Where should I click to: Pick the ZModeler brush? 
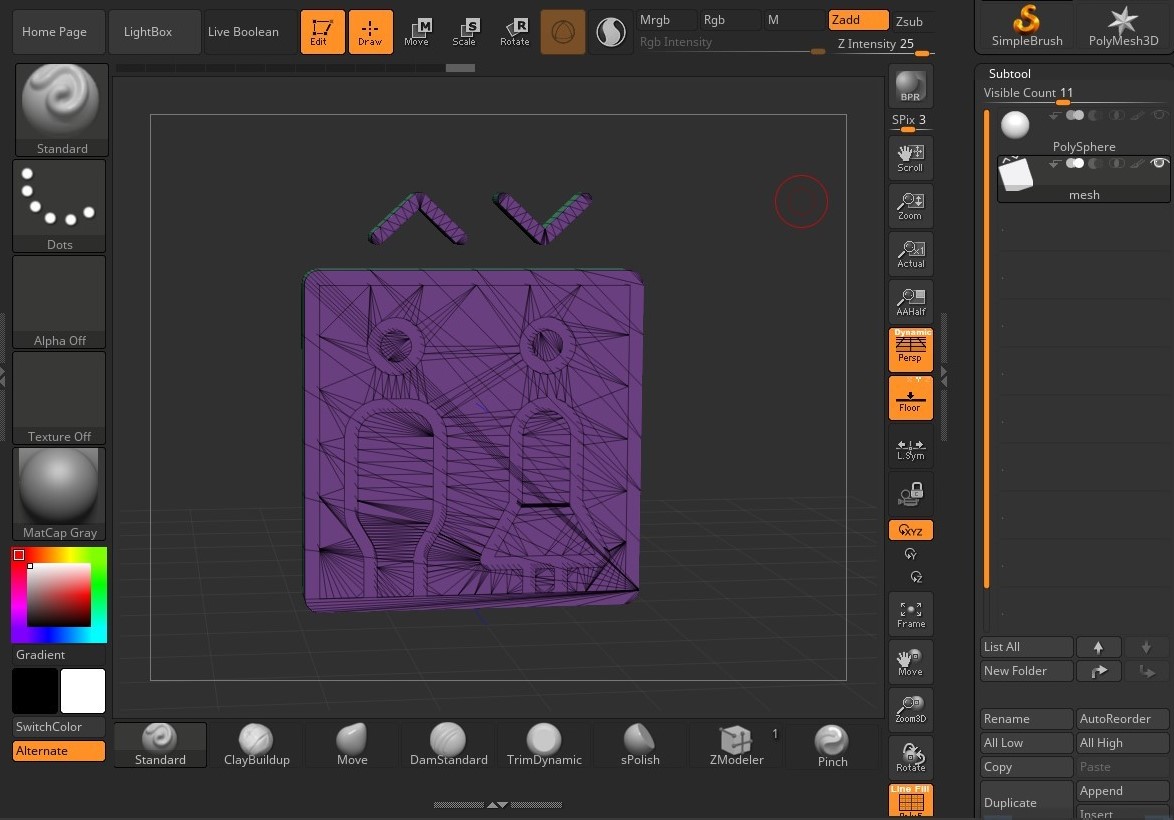click(737, 745)
